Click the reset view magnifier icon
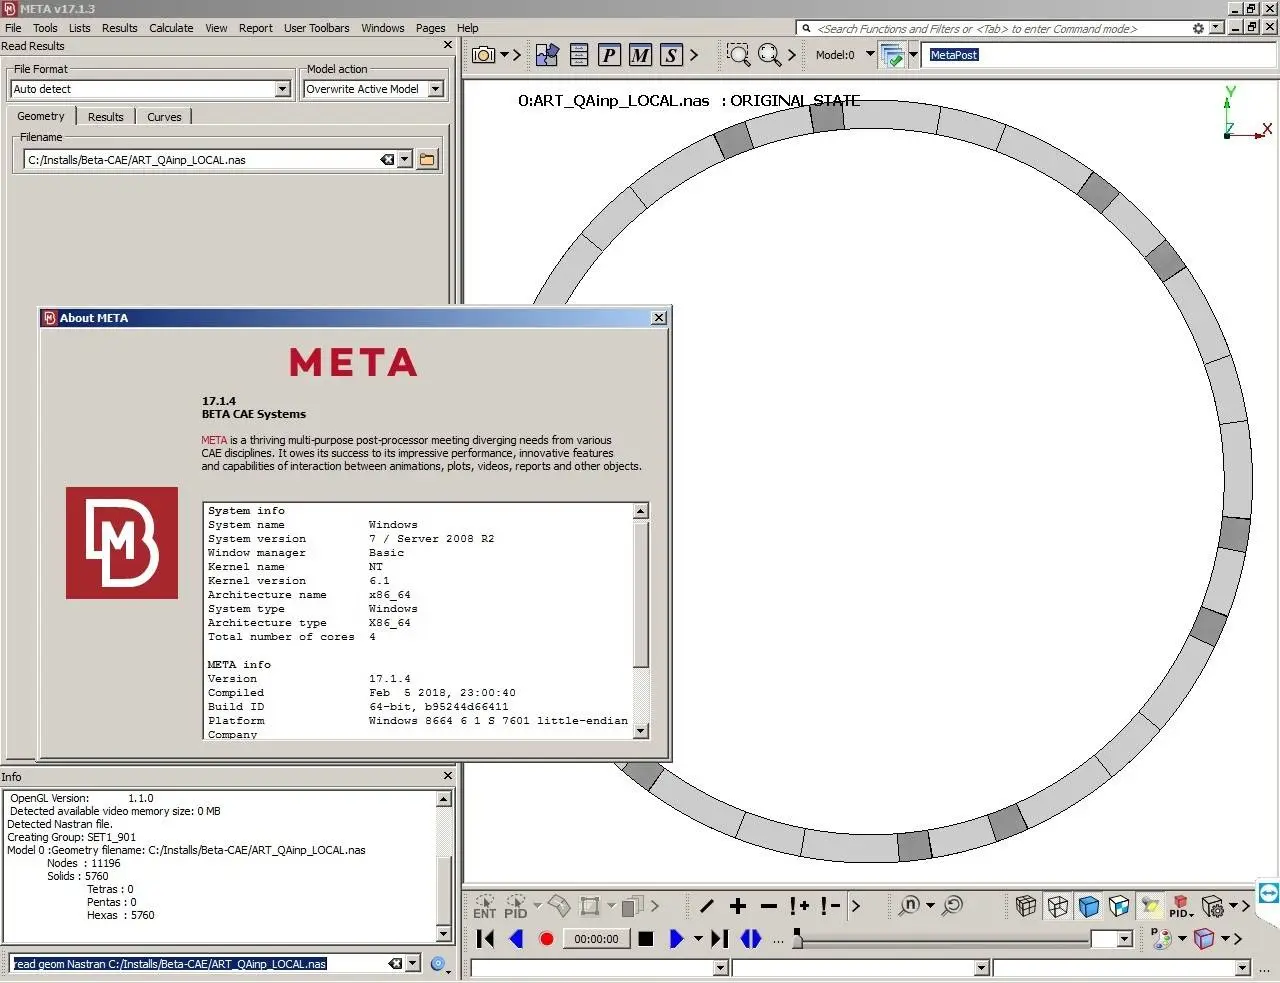This screenshot has height=983, width=1280. [953, 906]
